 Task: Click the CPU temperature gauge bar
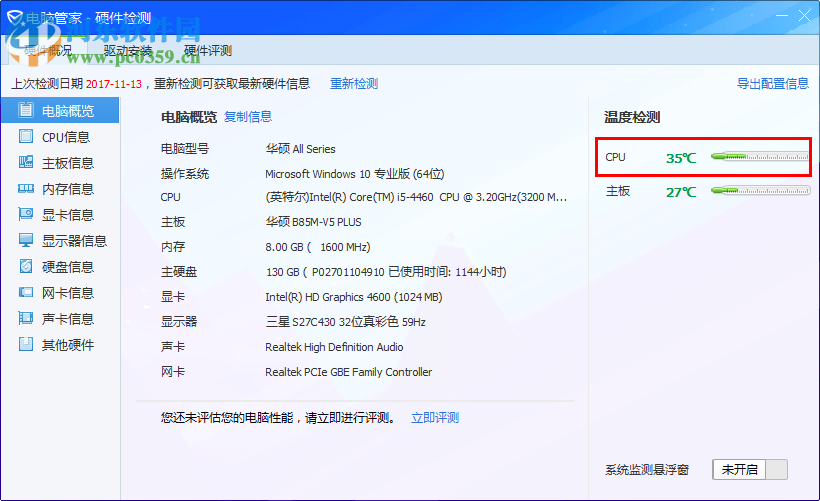[760, 156]
